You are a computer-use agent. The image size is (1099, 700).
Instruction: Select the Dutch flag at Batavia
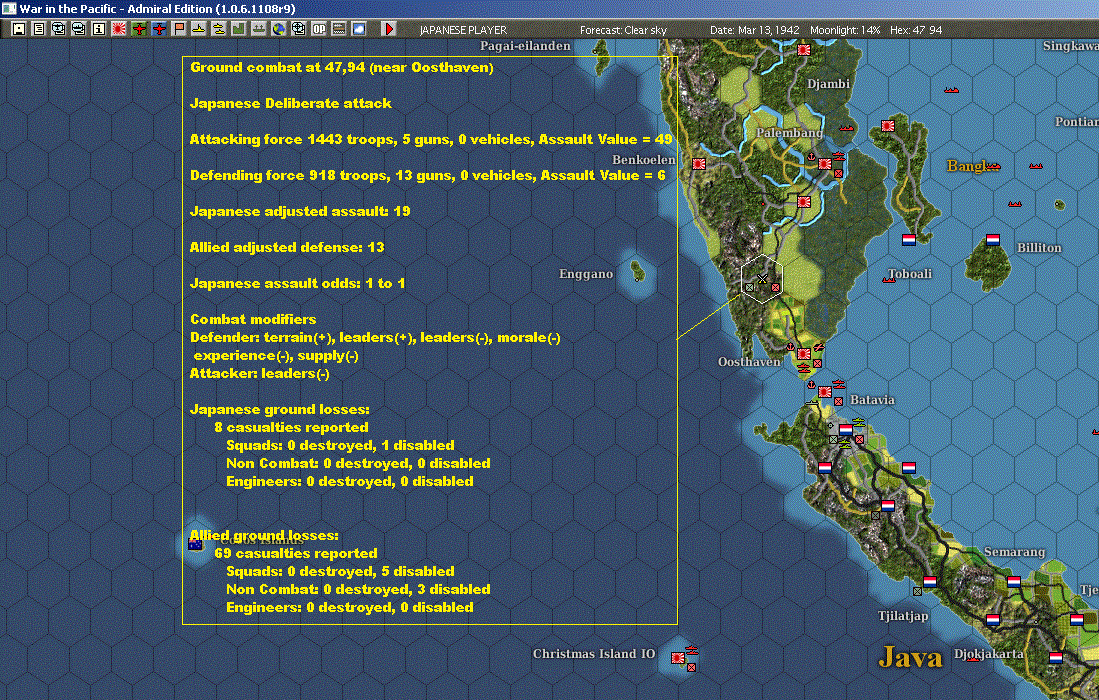(846, 430)
